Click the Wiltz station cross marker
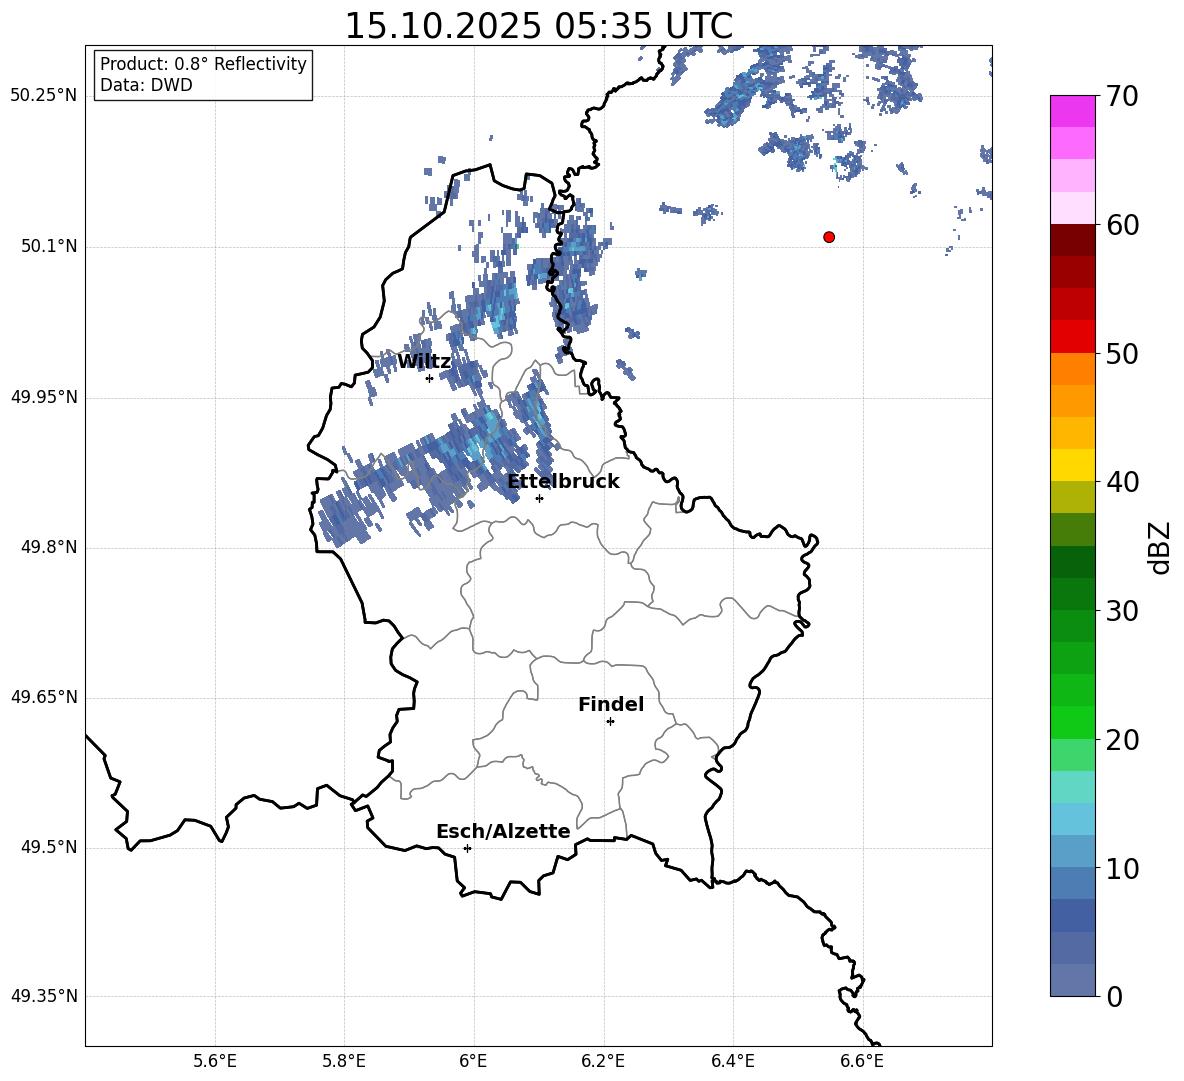 pyautogui.click(x=429, y=378)
